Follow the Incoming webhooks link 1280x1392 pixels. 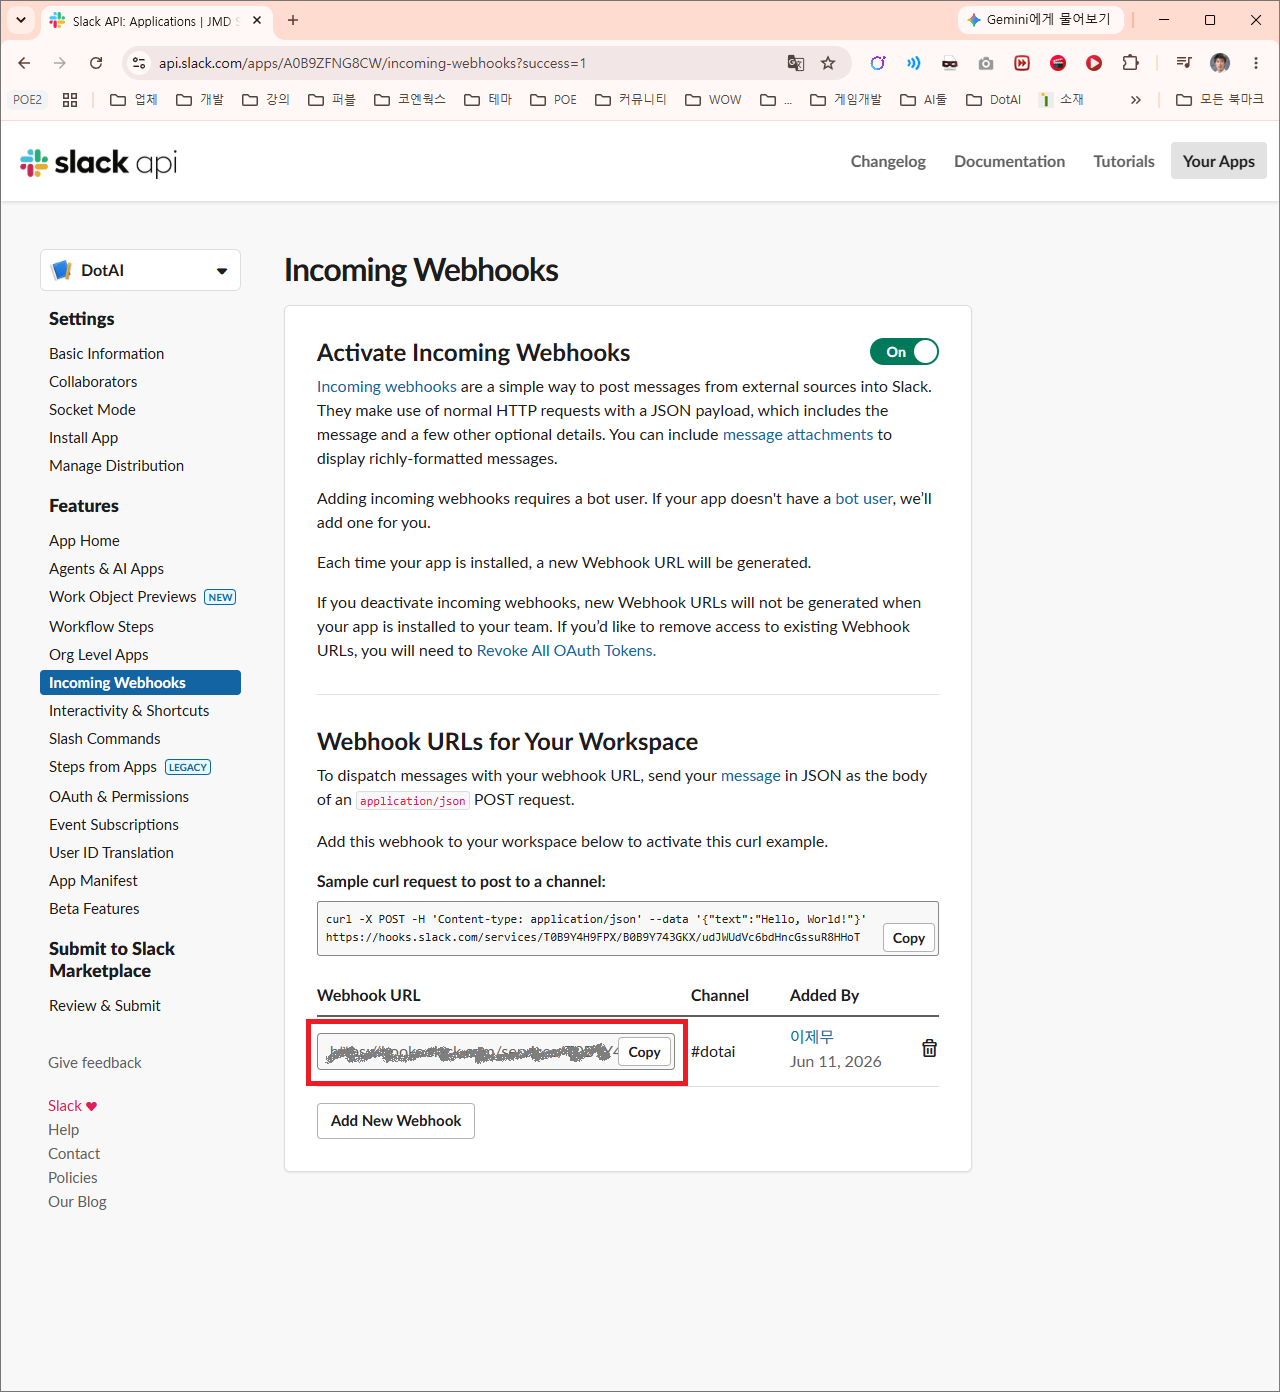coord(387,387)
